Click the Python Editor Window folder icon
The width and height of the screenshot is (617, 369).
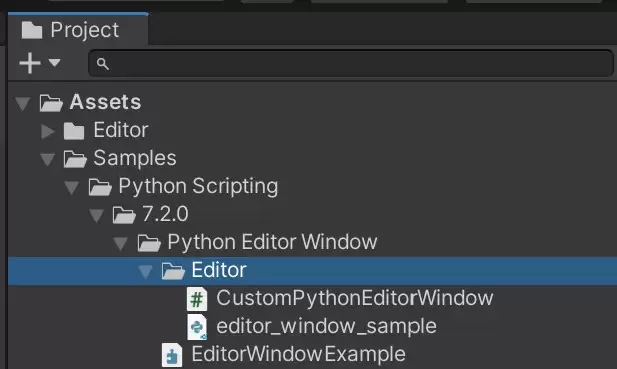tap(149, 243)
